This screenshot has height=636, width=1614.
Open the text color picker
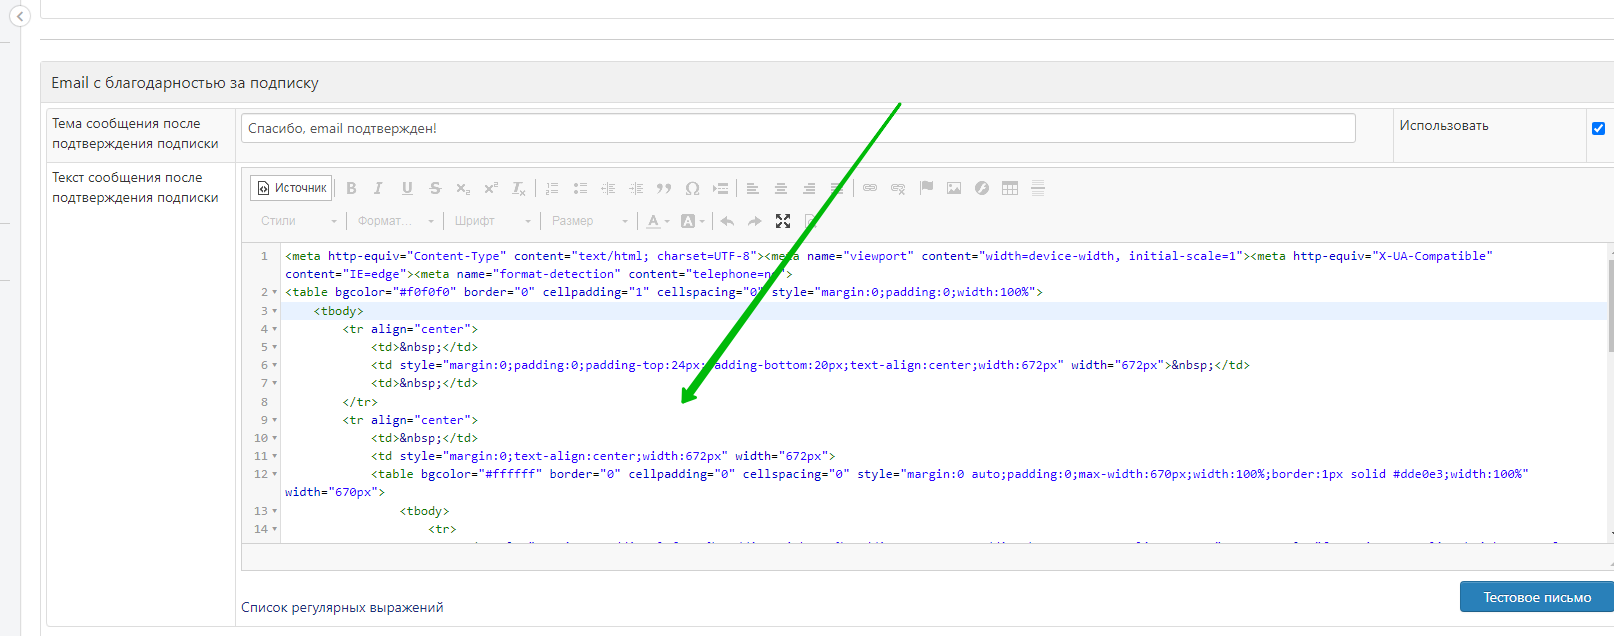point(657,221)
